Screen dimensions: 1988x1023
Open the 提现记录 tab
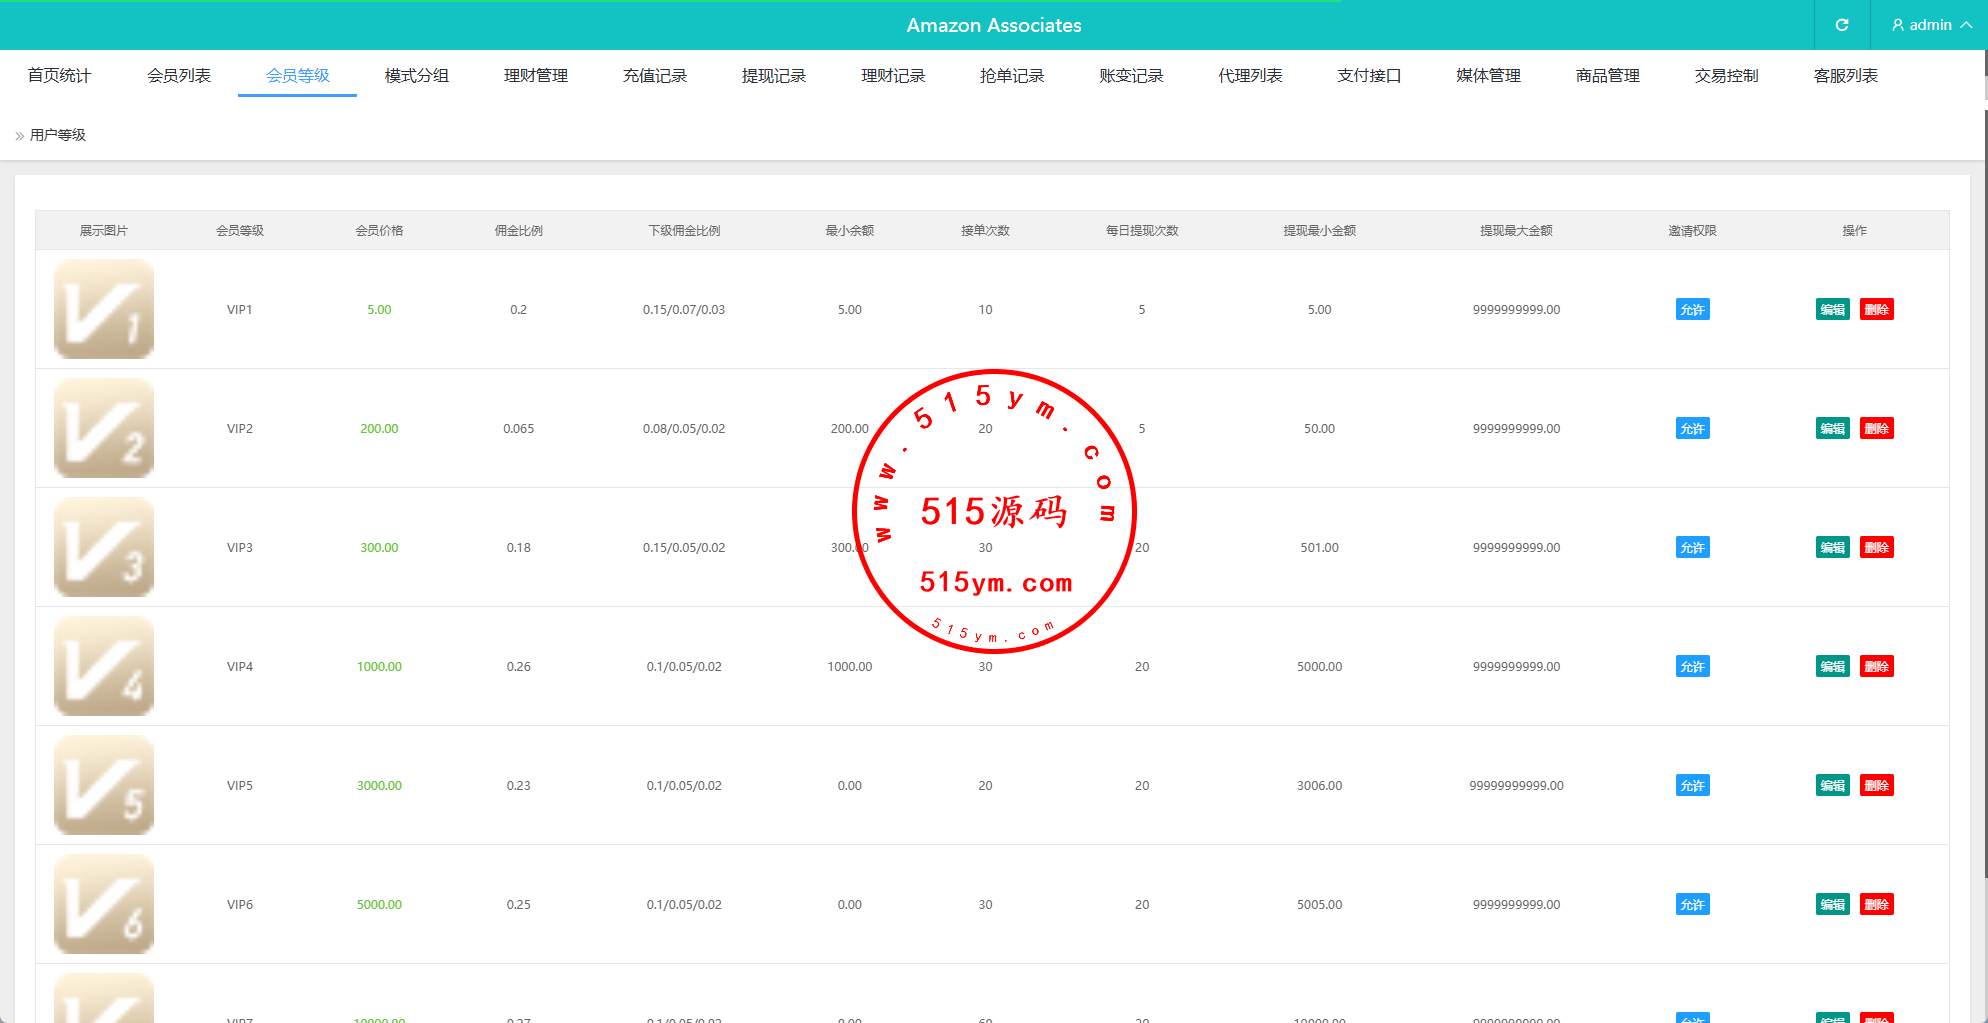(773, 76)
